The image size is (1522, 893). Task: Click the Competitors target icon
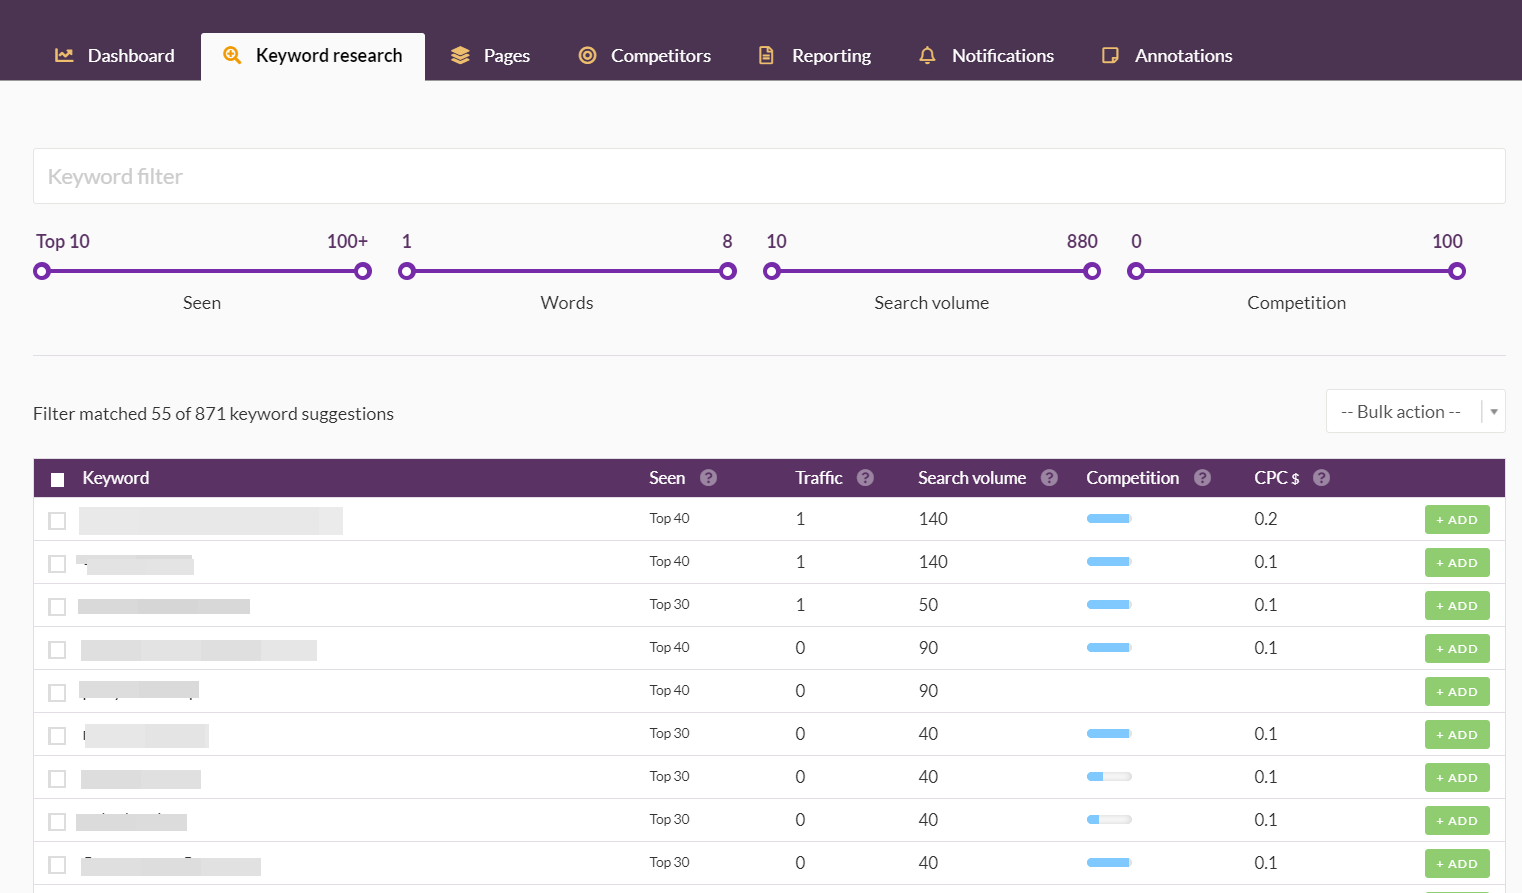(587, 56)
